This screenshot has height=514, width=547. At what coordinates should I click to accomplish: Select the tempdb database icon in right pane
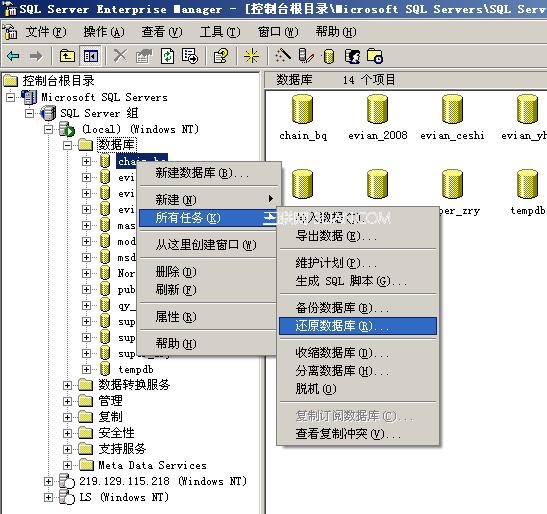click(x=527, y=184)
